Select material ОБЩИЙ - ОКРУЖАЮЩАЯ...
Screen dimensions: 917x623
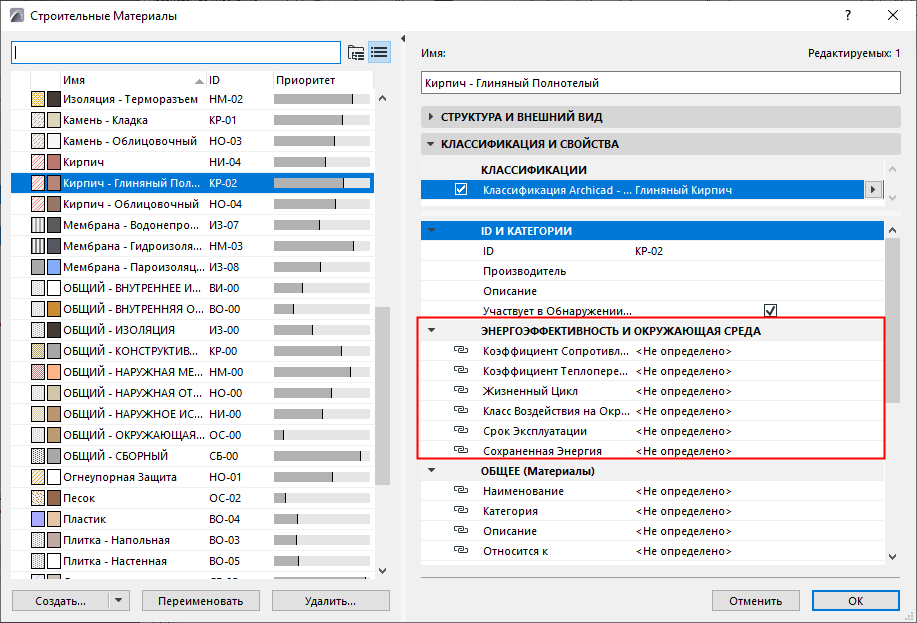(134, 435)
